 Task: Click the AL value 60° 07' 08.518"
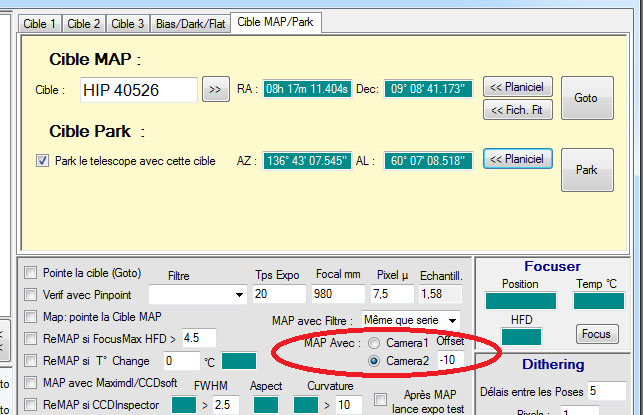tap(428, 161)
